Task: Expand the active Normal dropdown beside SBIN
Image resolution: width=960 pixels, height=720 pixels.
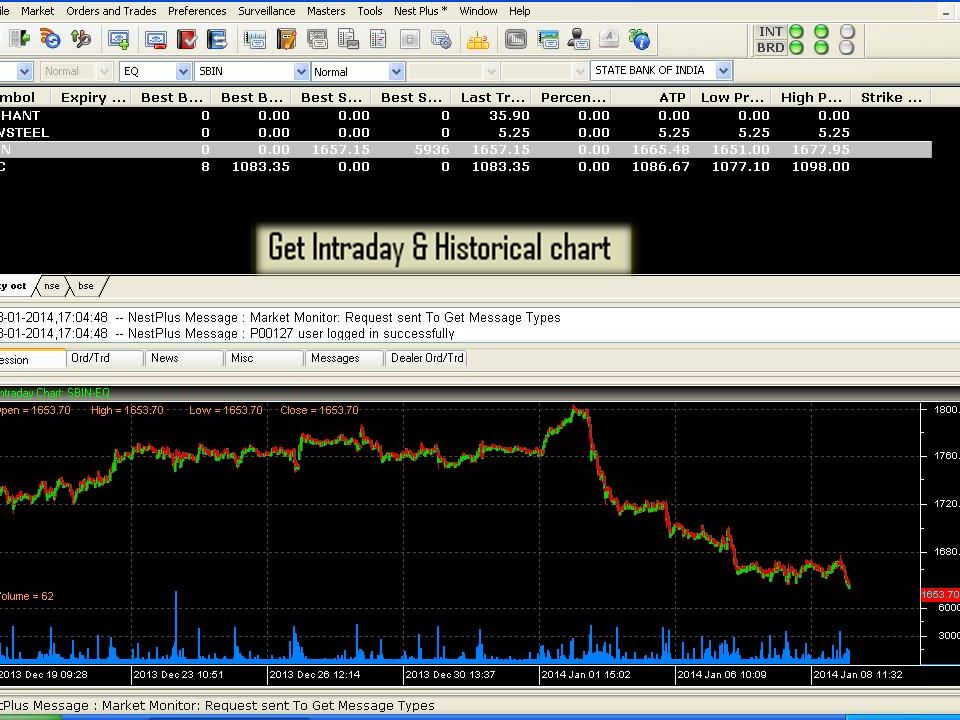Action: (x=396, y=72)
